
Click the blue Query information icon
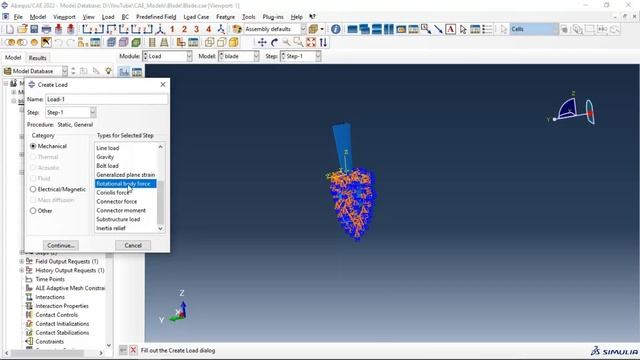pos(336,29)
